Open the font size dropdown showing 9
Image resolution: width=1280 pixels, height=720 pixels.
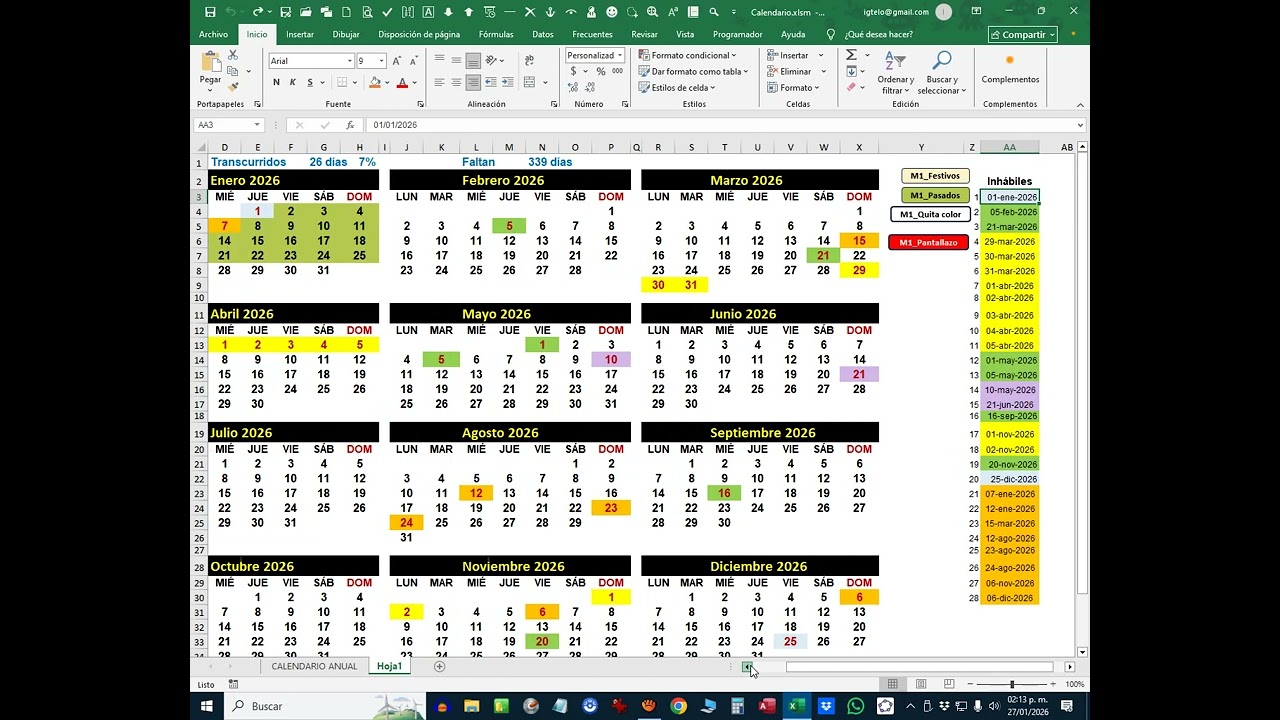(382, 61)
